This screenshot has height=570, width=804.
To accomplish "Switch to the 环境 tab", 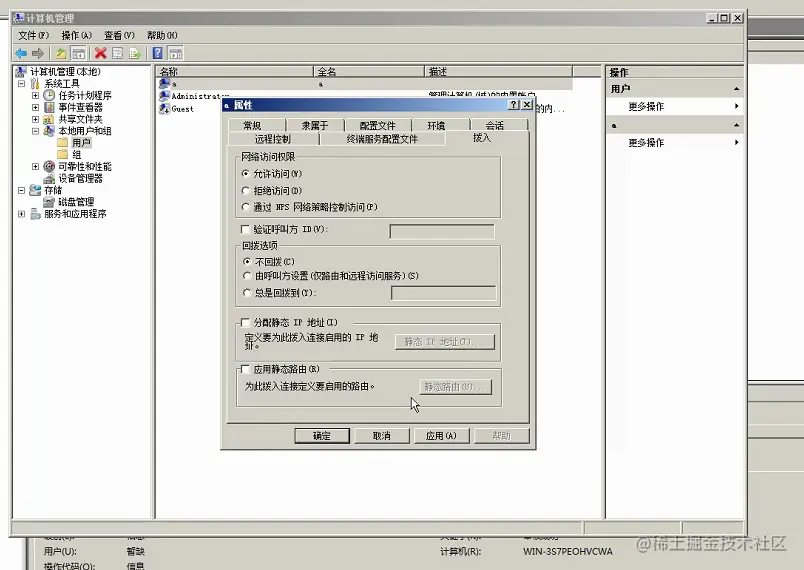I will click(x=440, y=125).
